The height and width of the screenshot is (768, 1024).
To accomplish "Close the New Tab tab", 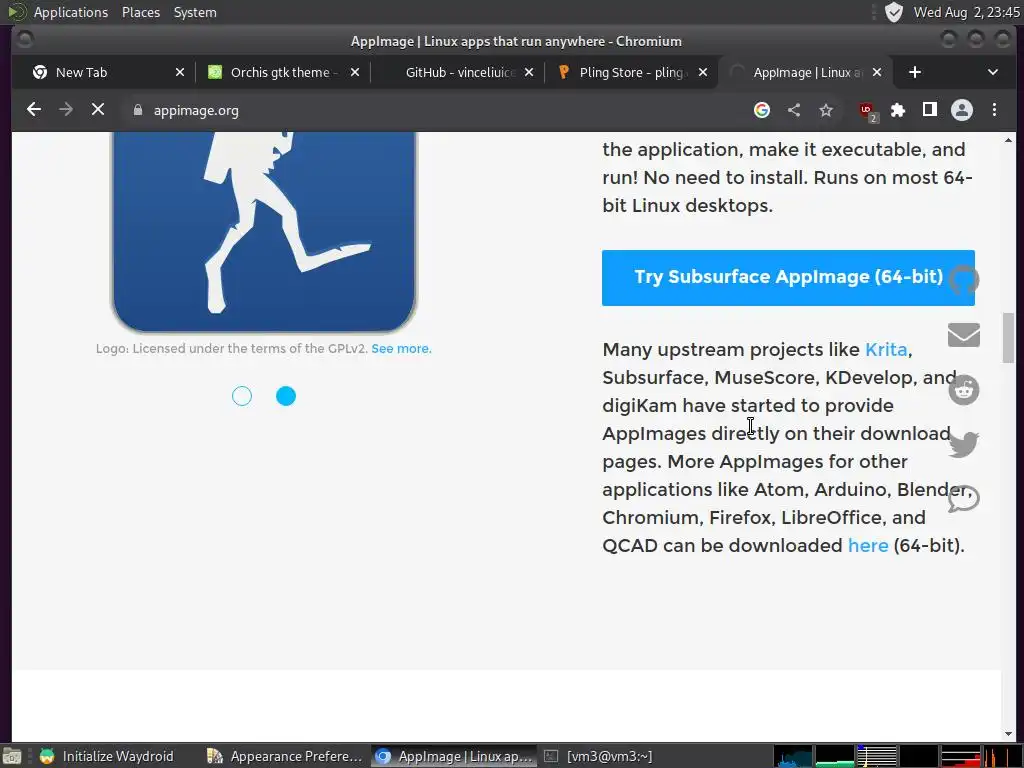I will (x=180, y=72).
